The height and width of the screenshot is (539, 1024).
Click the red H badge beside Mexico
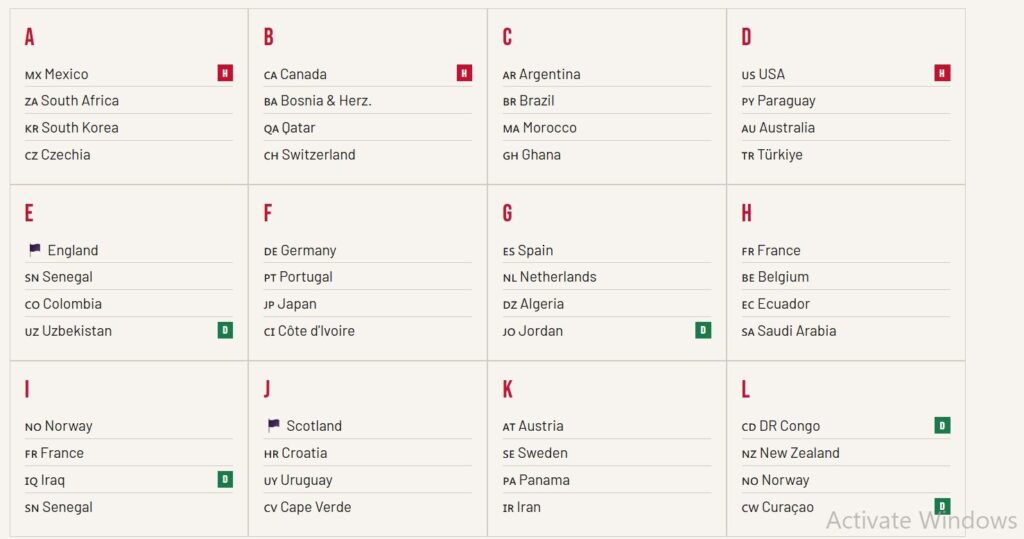[x=225, y=73]
